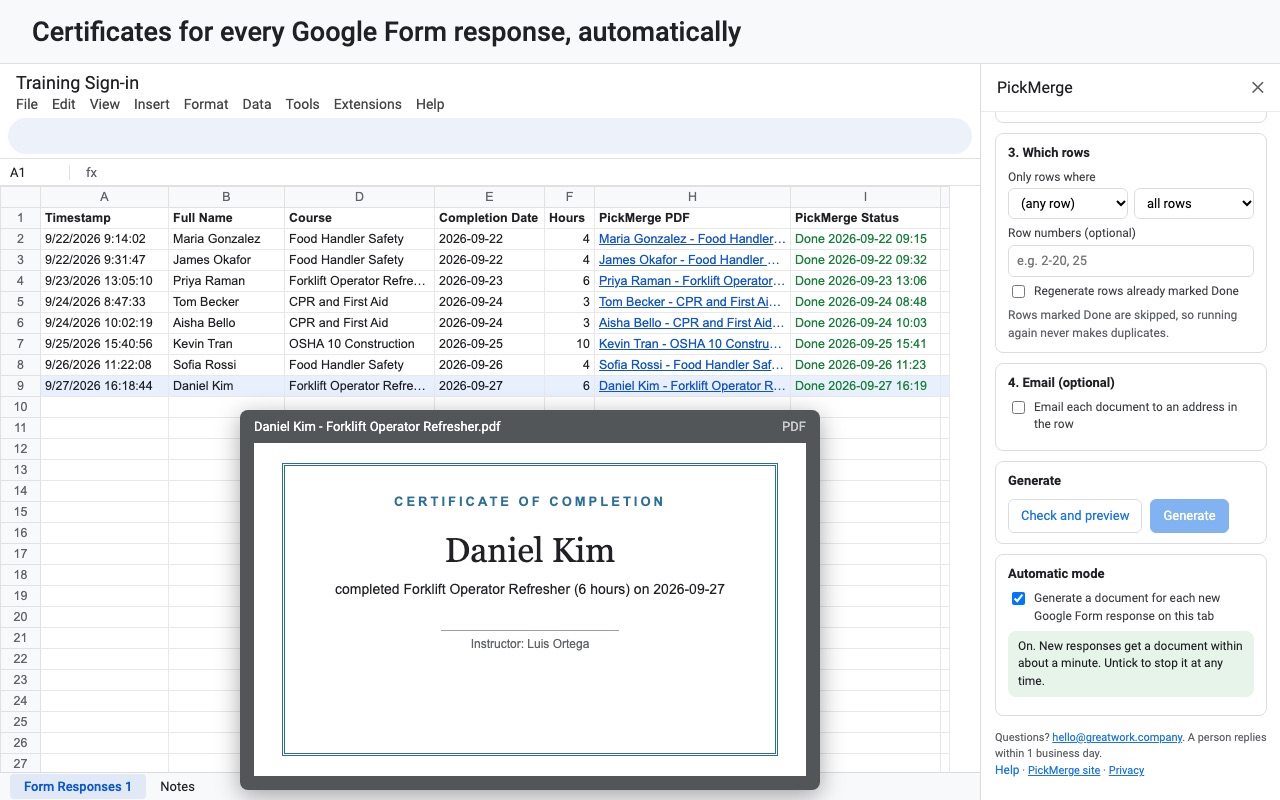This screenshot has height=800, width=1280.
Task: Open the Privacy link
Action: [x=1126, y=770]
